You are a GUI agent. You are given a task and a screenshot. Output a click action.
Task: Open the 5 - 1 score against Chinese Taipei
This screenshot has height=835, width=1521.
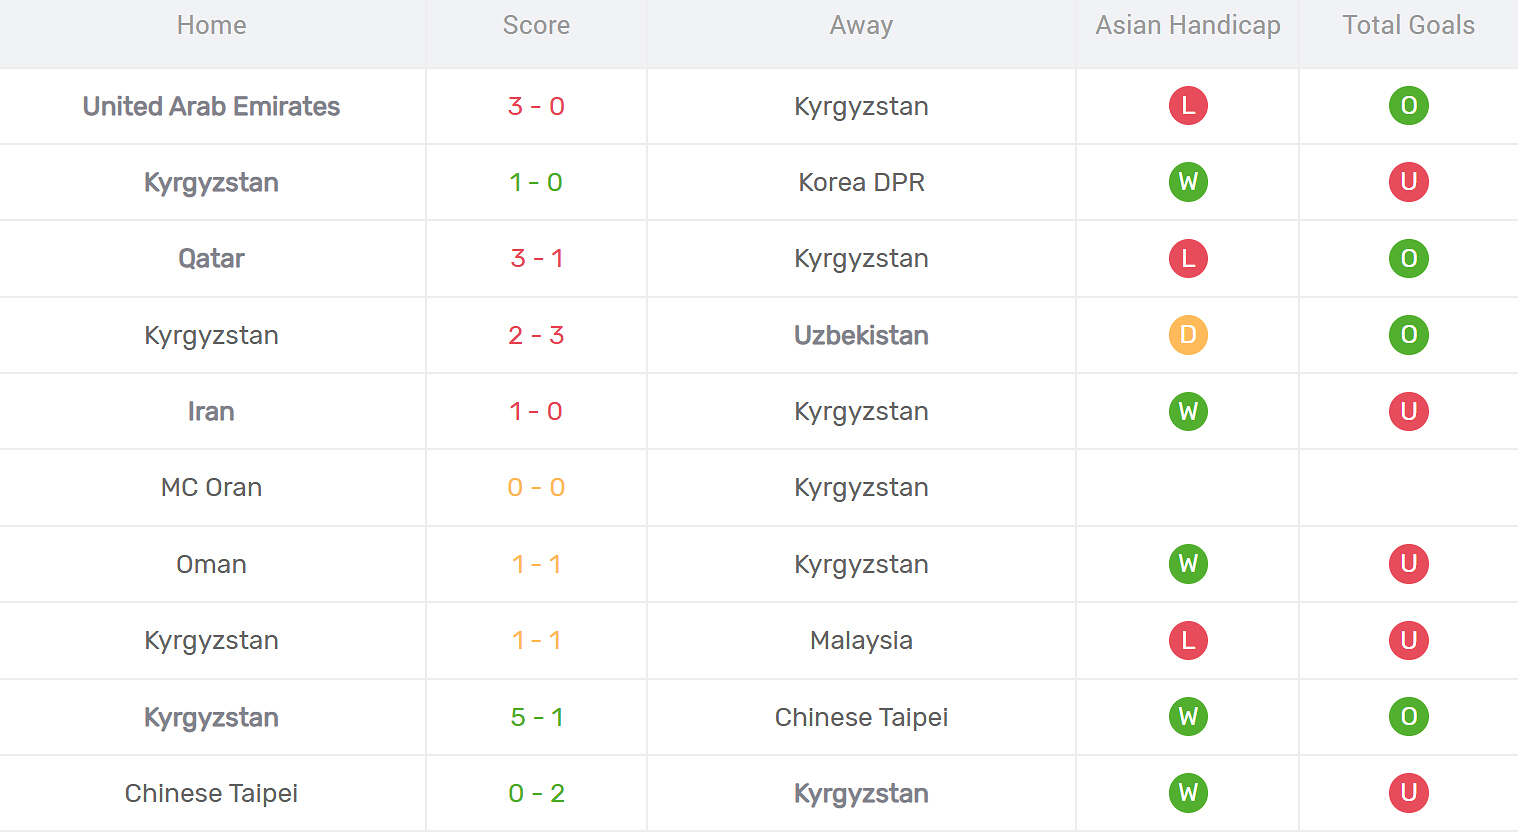pos(537,717)
